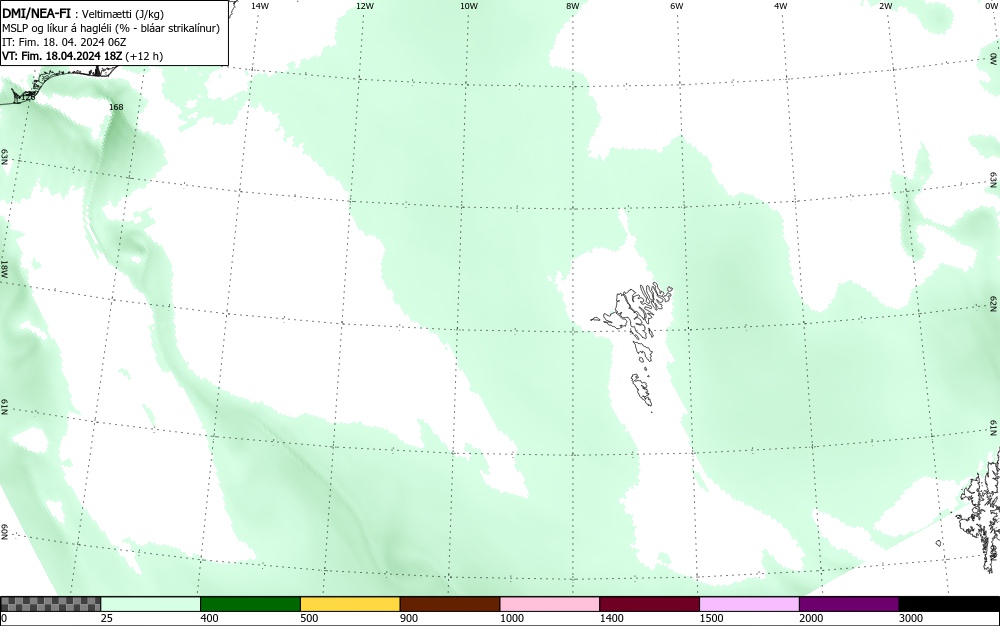Click the "6W" longitude label
The width and height of the screenshot is (1000, 626).
(x=677, y=6)
